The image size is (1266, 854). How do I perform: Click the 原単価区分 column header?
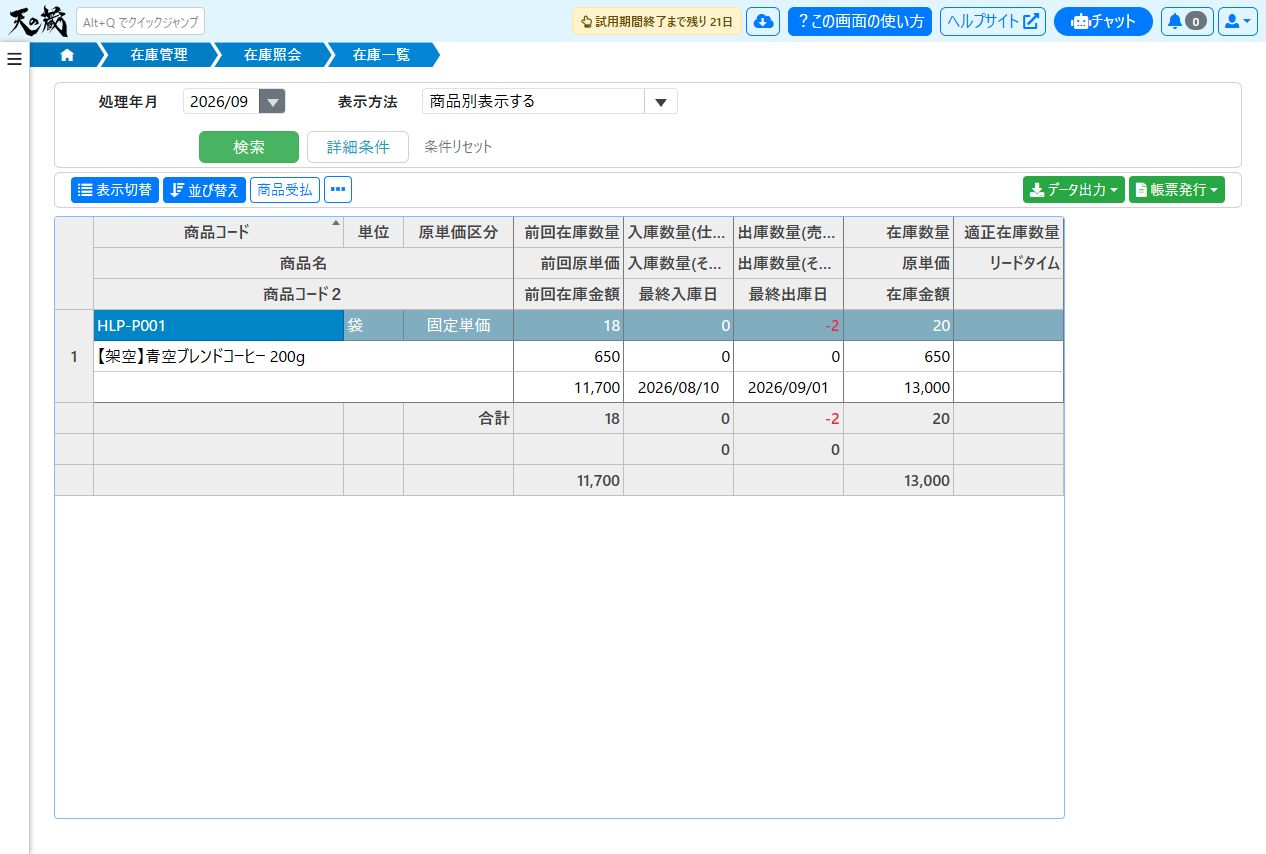[458, 232]
